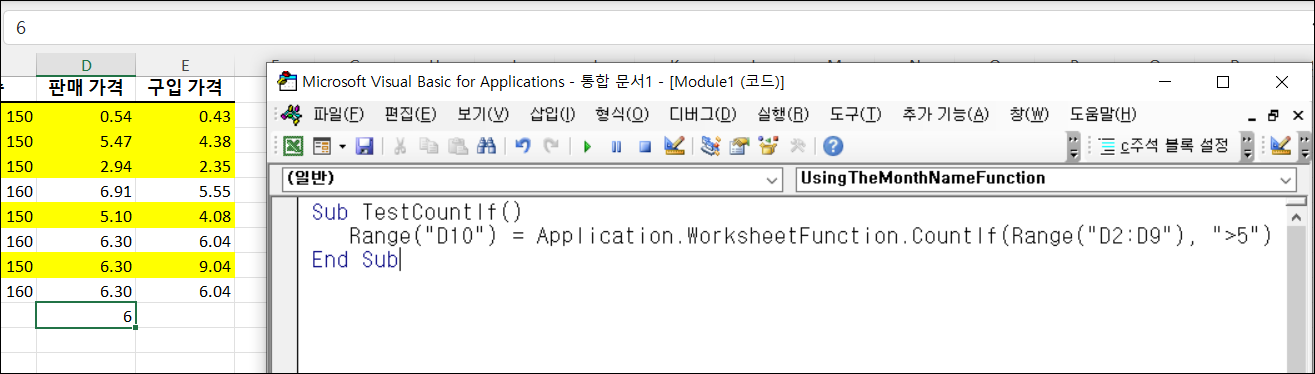Select cell with value 2.94
1315x374 pixels.
click(x=86, y=165)
